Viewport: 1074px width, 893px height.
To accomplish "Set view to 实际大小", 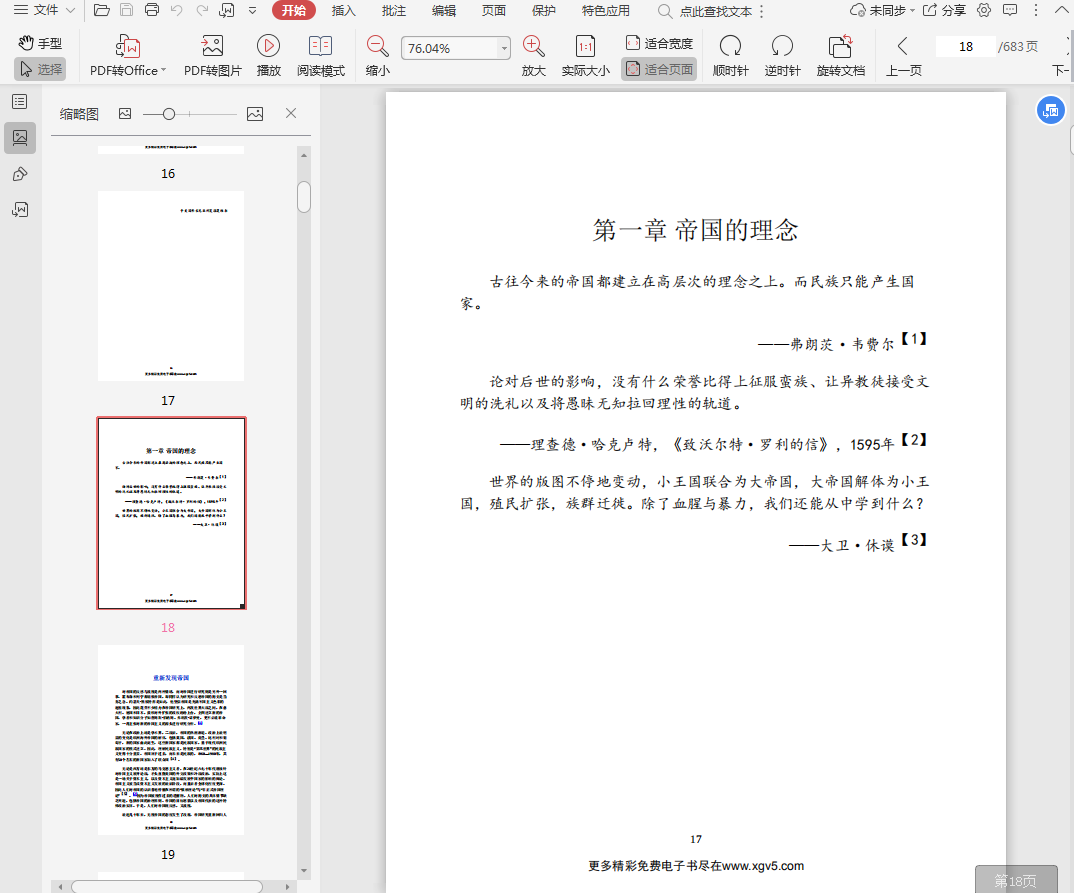I will click(586, 56).
